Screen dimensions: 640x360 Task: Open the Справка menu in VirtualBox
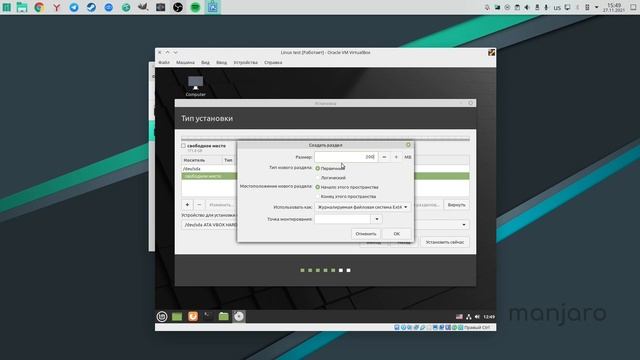click(273, 62)
